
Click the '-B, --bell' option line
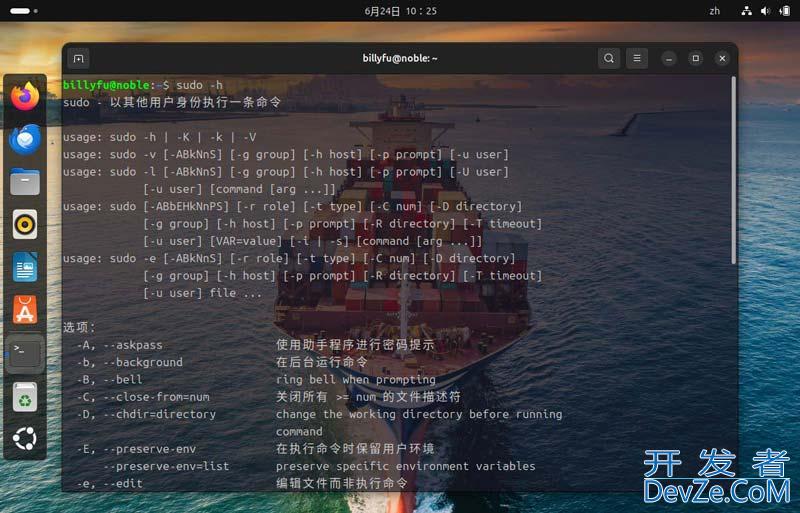(x=256, y=380)
